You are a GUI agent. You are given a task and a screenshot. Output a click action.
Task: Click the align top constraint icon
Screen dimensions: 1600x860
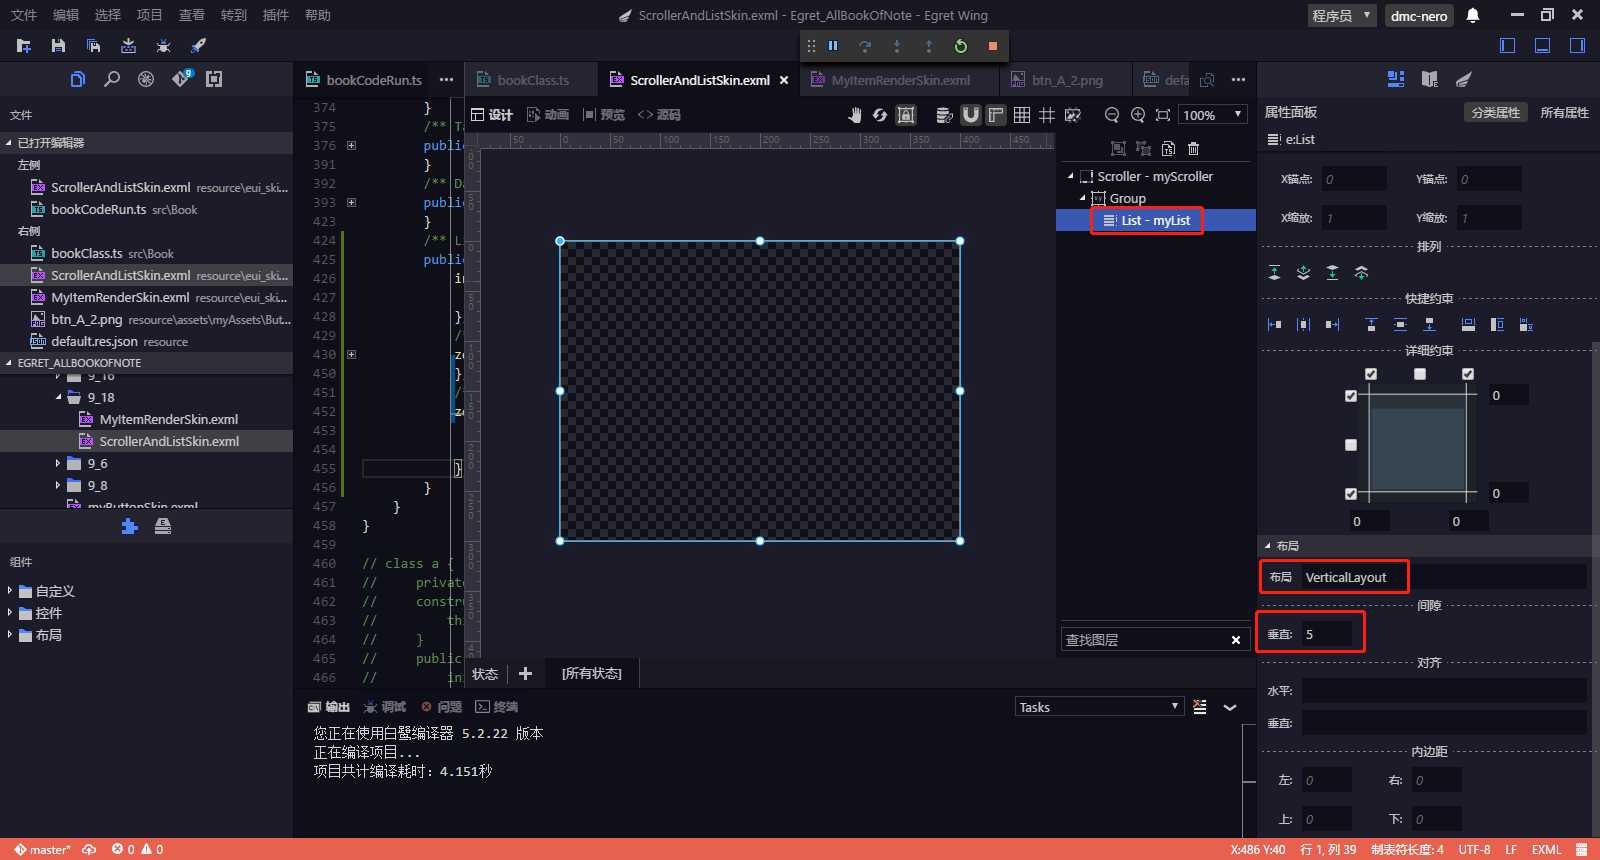(x=1371, y=324)
